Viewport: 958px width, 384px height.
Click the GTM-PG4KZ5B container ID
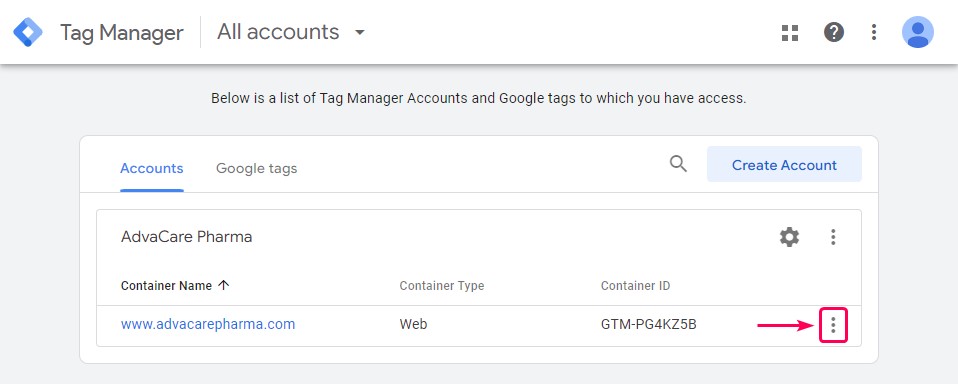649,325
